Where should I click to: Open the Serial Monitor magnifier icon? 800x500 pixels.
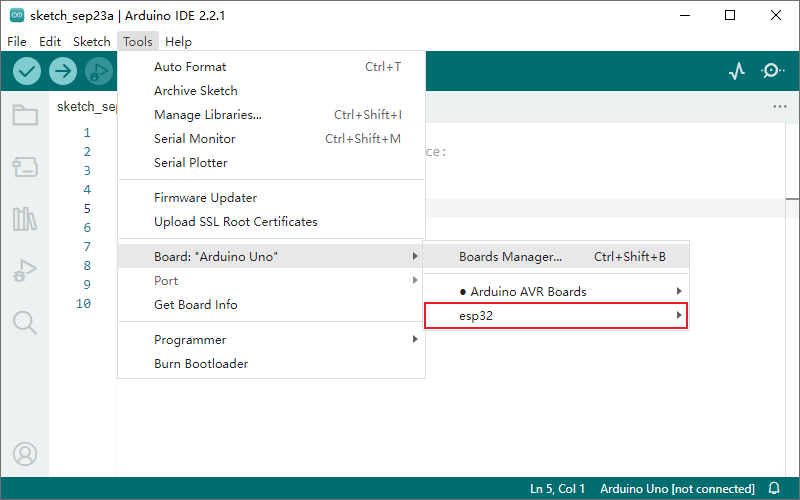pos(773,71)
